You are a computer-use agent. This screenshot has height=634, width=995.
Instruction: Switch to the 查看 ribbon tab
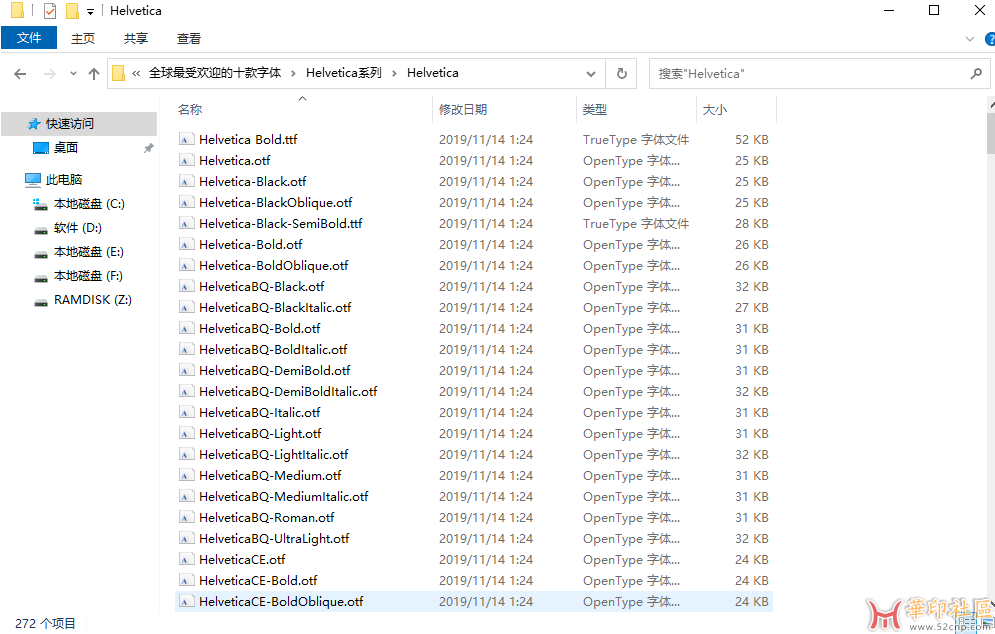point(188,39)
